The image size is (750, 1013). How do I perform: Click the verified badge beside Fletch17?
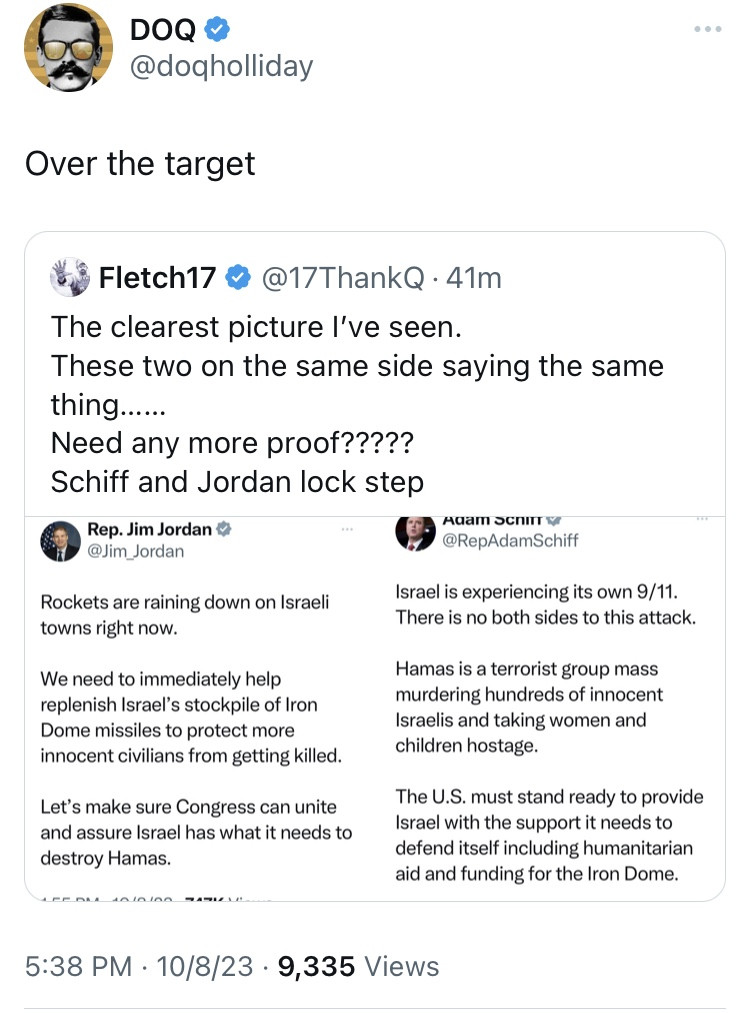point(237,278)
